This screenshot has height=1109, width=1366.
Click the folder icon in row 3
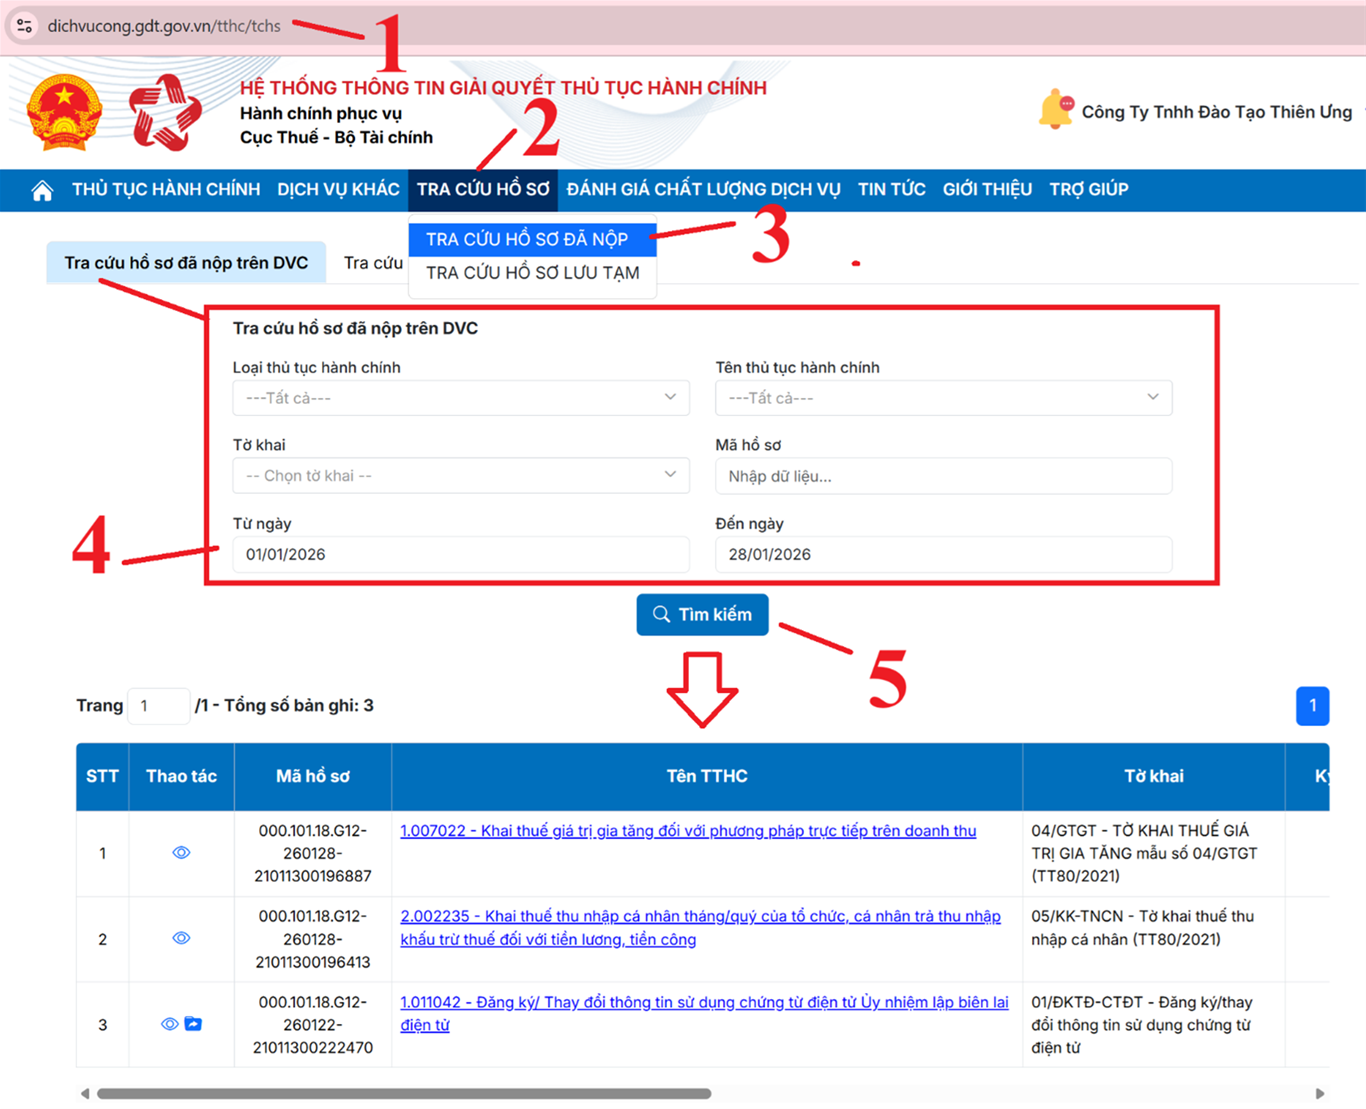pyautogui.click(x=194, y=1024)
